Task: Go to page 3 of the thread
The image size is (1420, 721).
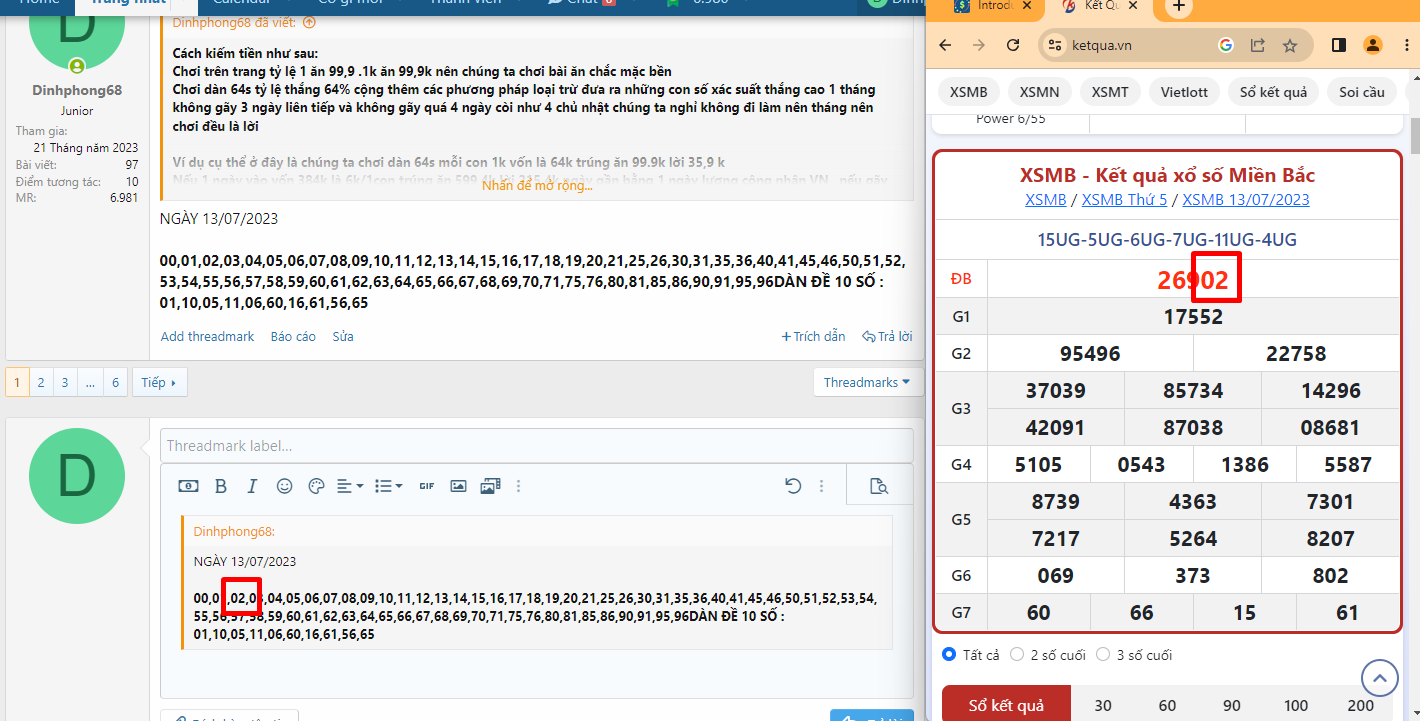Action: point(65,382)
